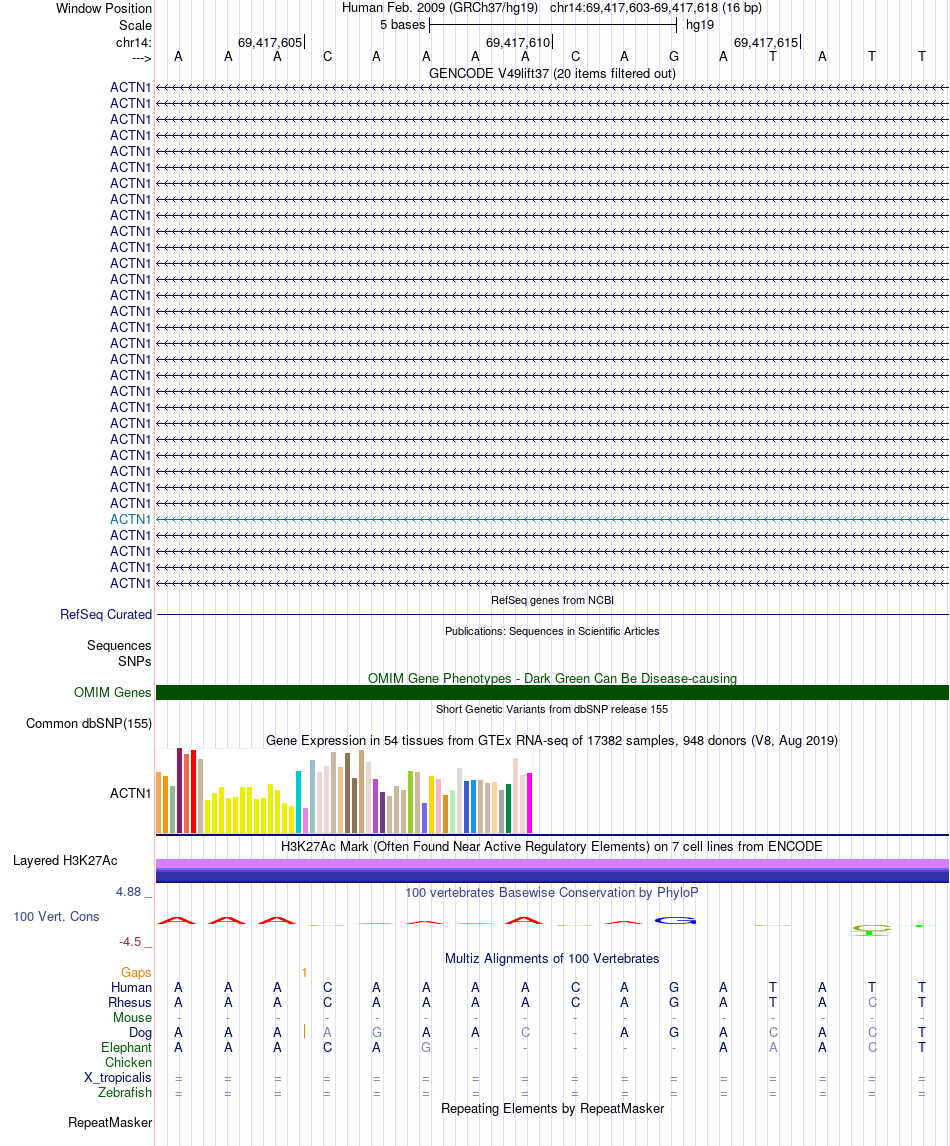
Task: Click the Elephant alignment row label
Action: pyautogui.click(x=126, y=1047)
